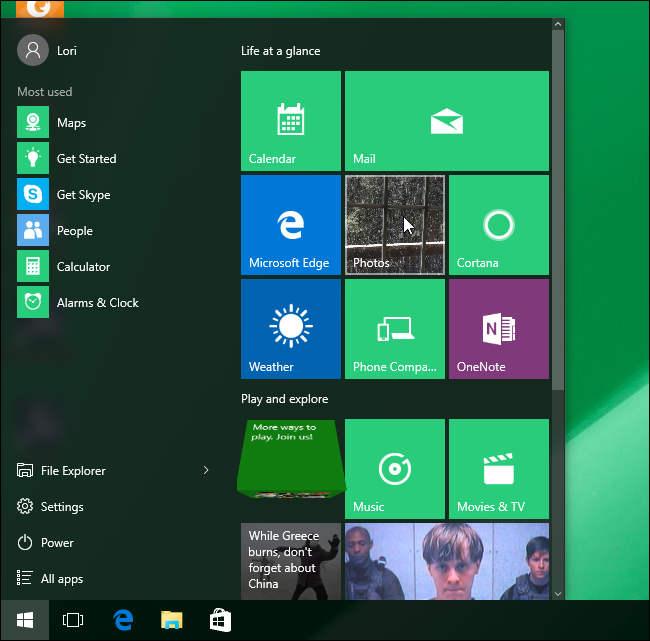The width and height of the screenshot is (650, 641).
Task: Click the 'Alarms & Clock' label
Action: point(97,303)
